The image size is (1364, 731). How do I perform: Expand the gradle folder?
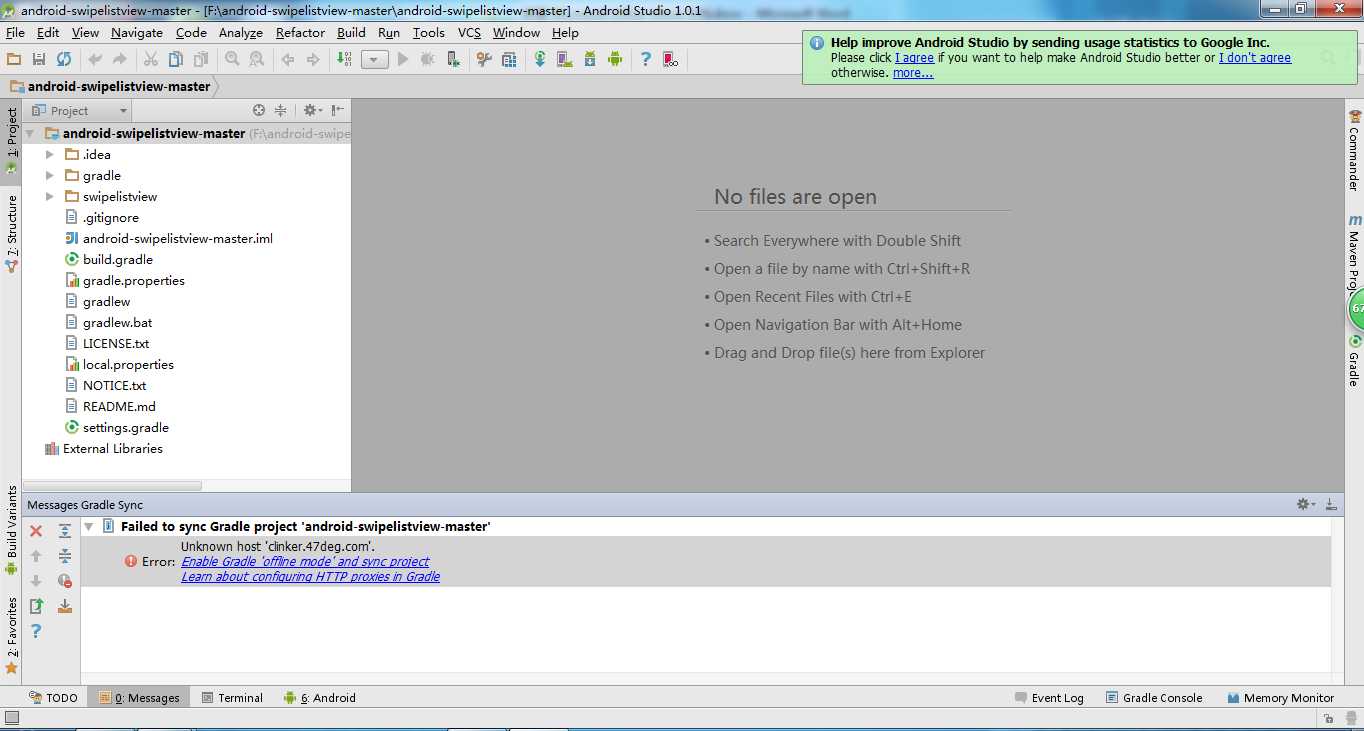point(50,175)
